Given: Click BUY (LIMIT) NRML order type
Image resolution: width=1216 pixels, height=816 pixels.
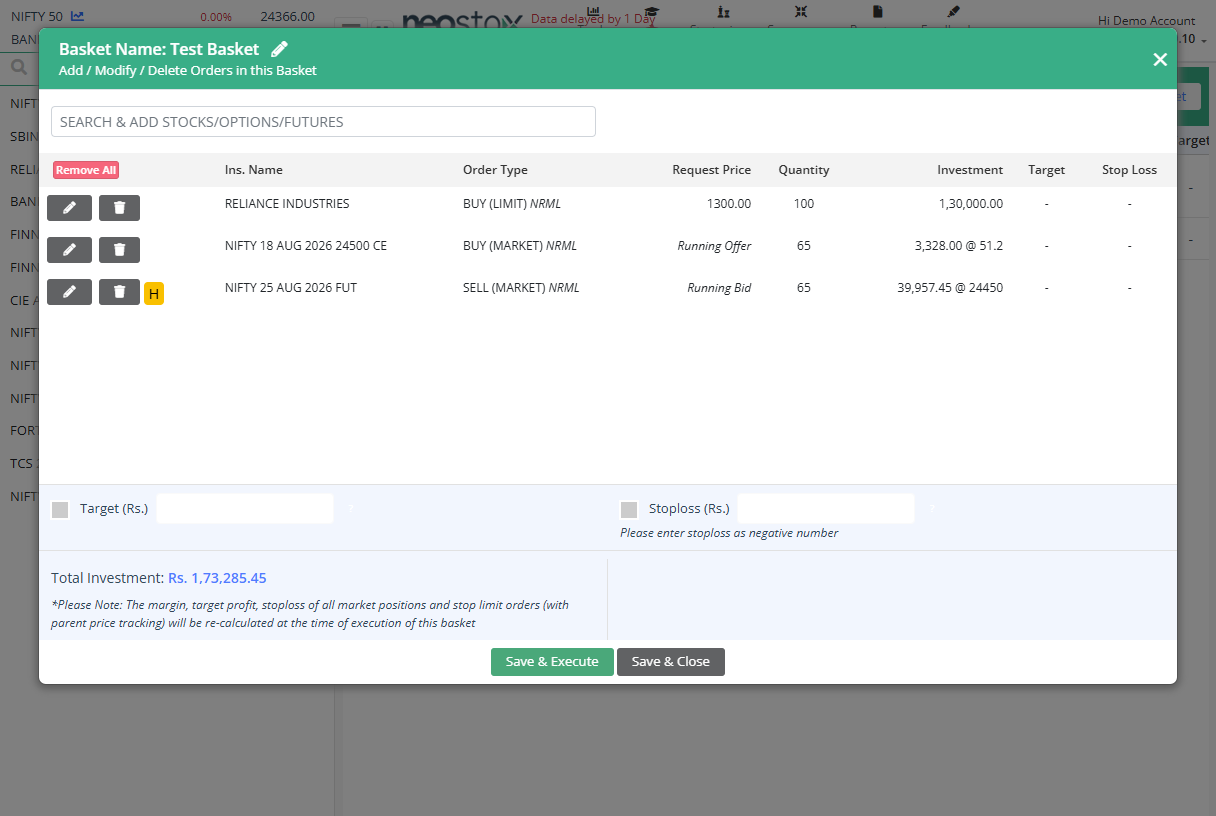Looking at the screenshot, I should [512, 204].
